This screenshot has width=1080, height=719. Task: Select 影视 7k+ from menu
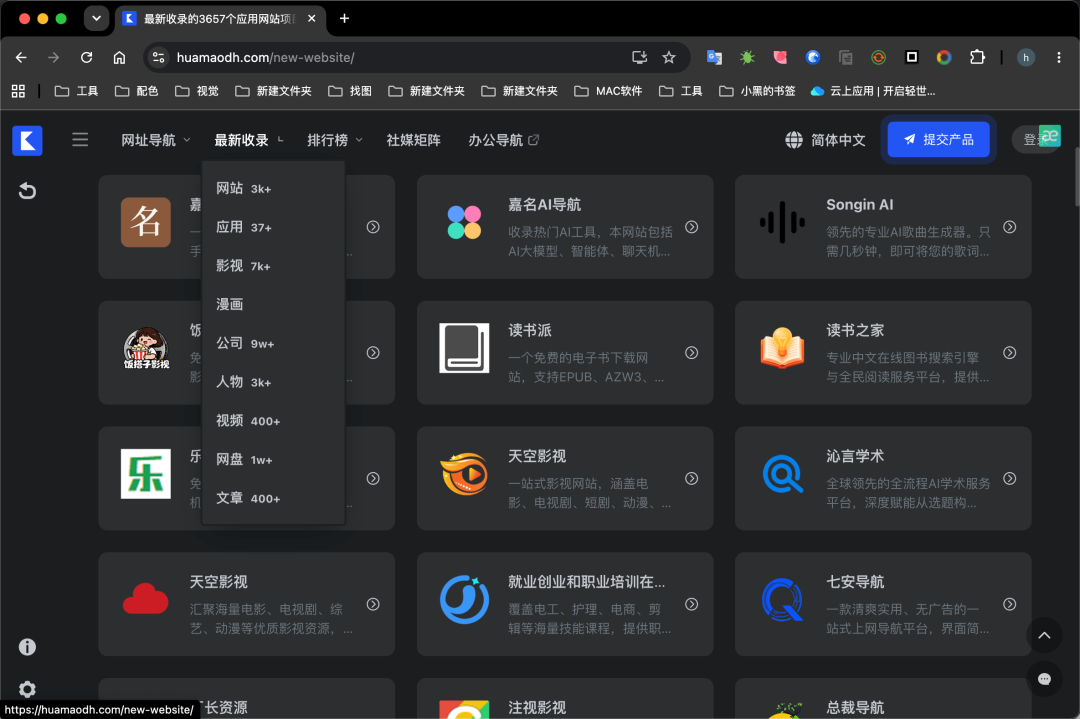coord(273,266)
